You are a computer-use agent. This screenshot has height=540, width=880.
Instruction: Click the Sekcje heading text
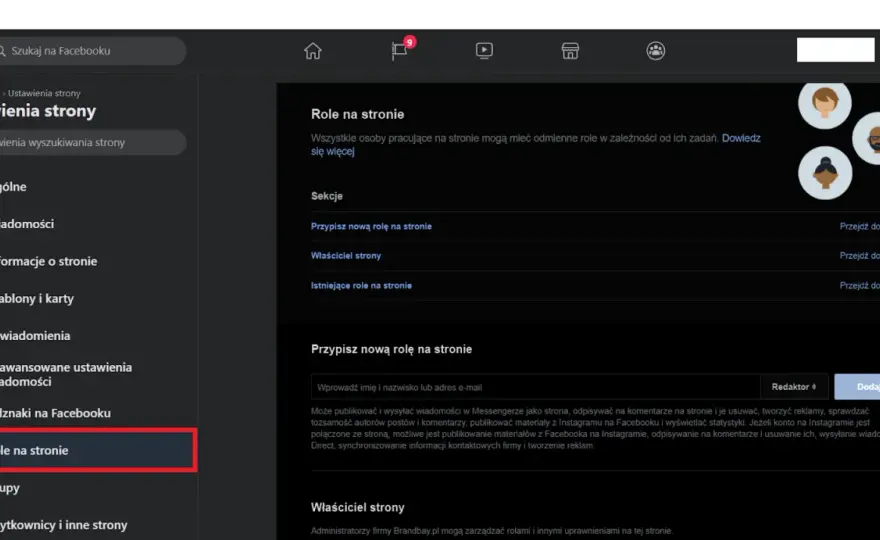[327, 196]
